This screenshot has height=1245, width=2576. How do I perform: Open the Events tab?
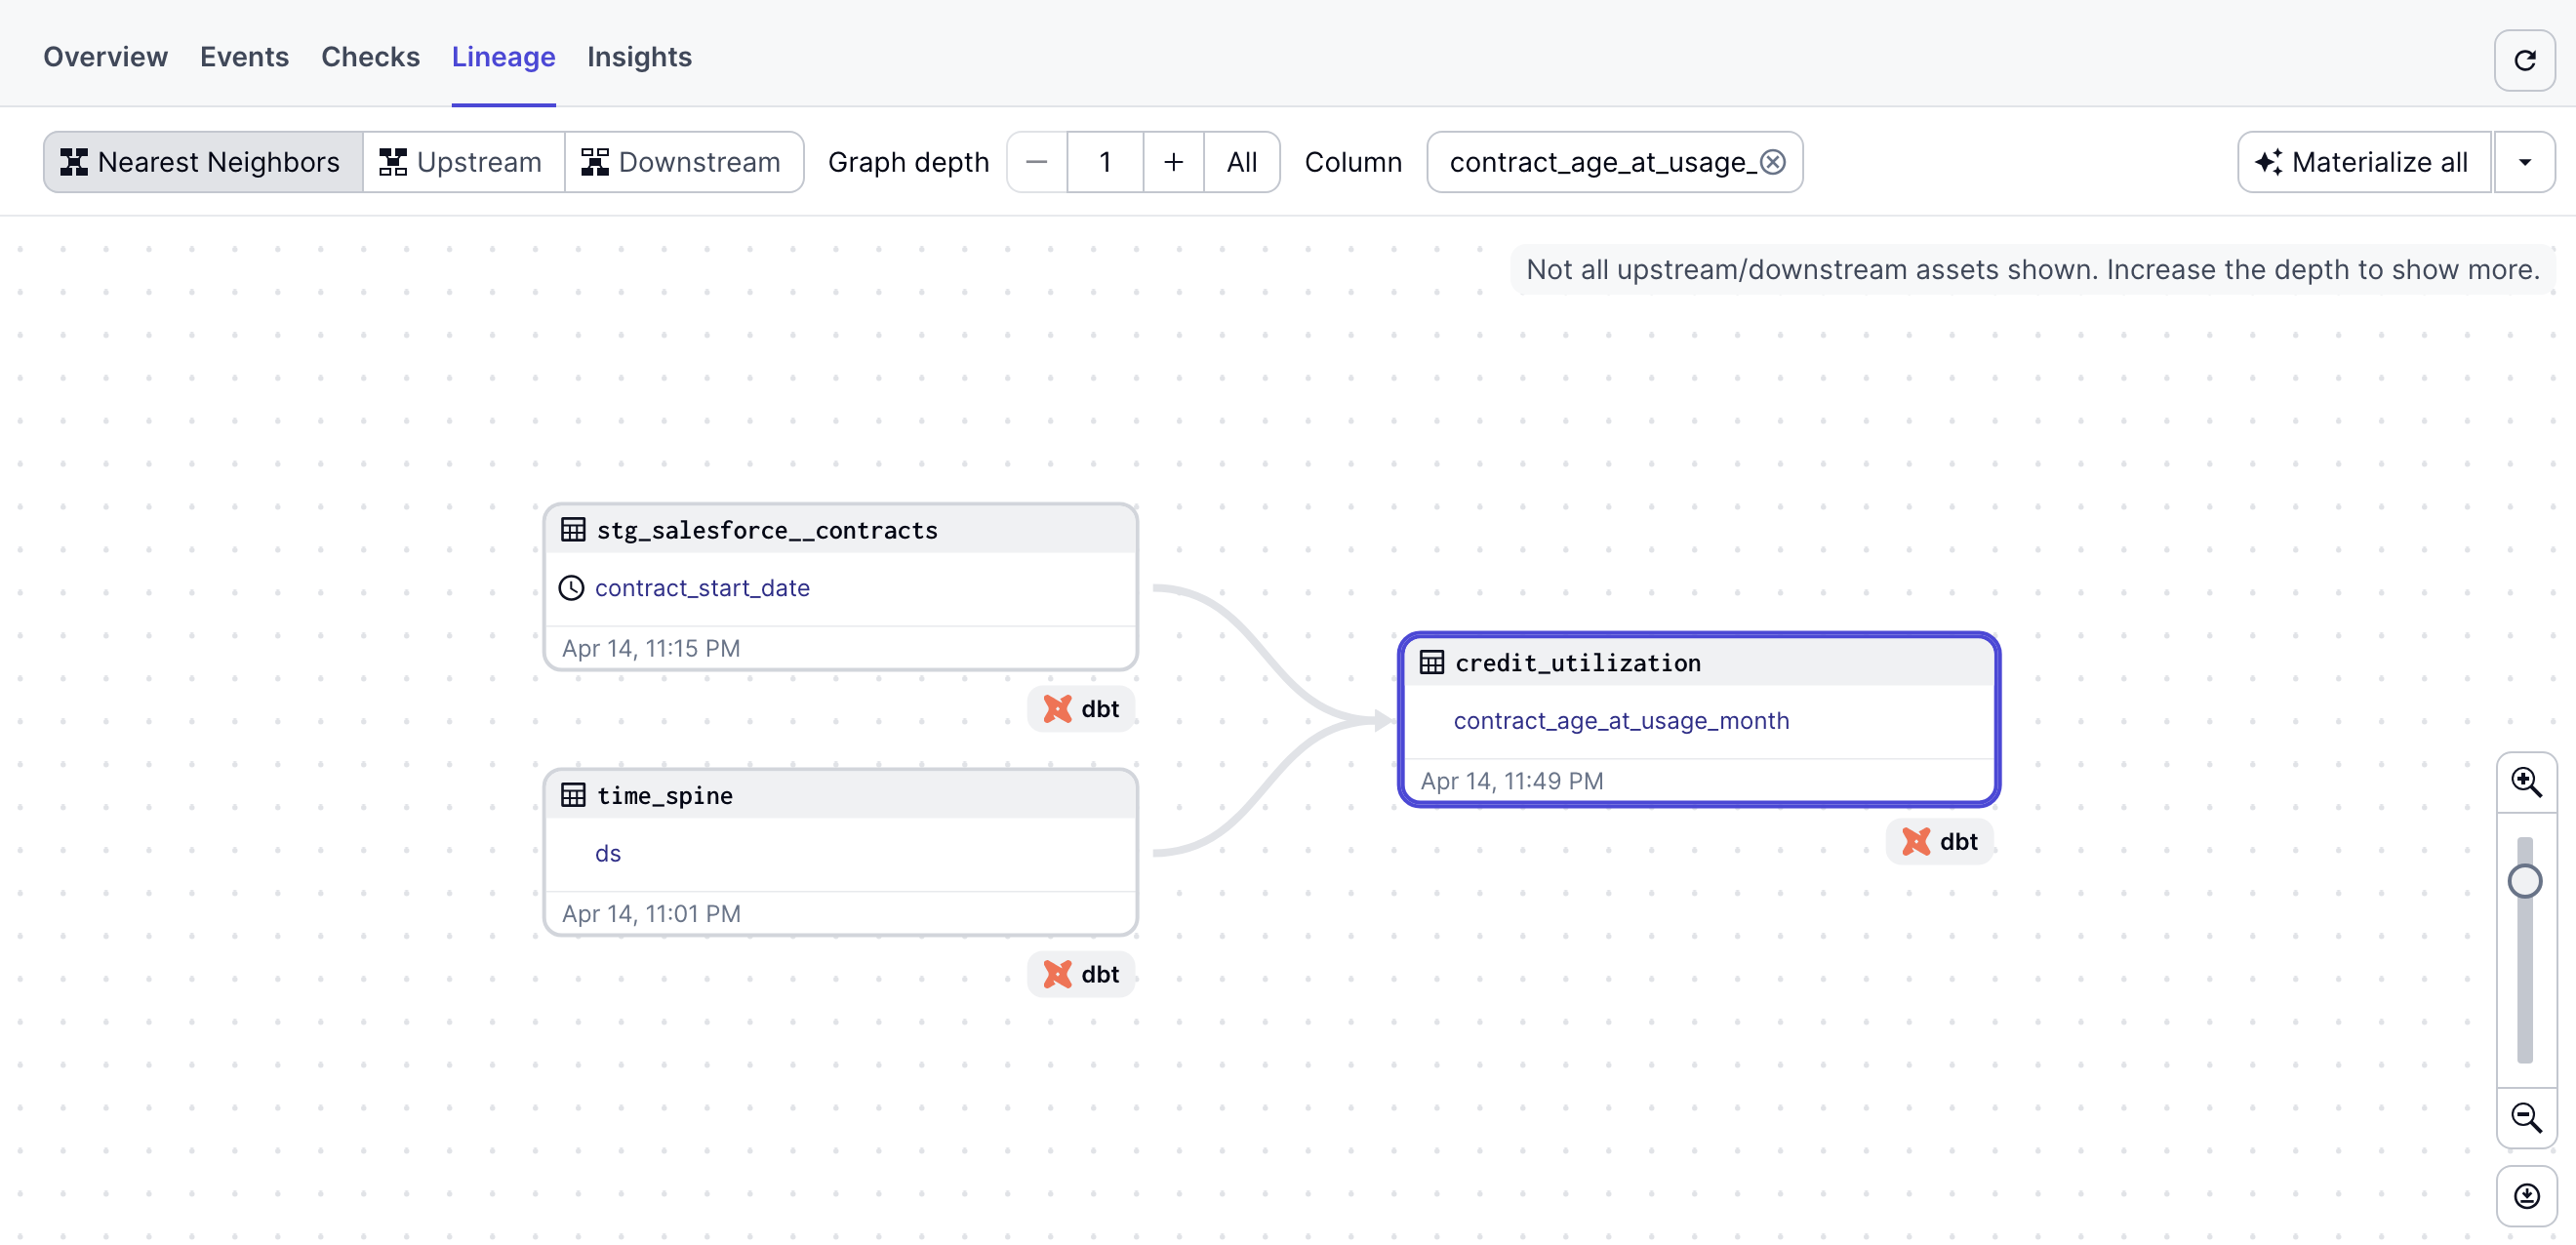[x=244, y=57]
